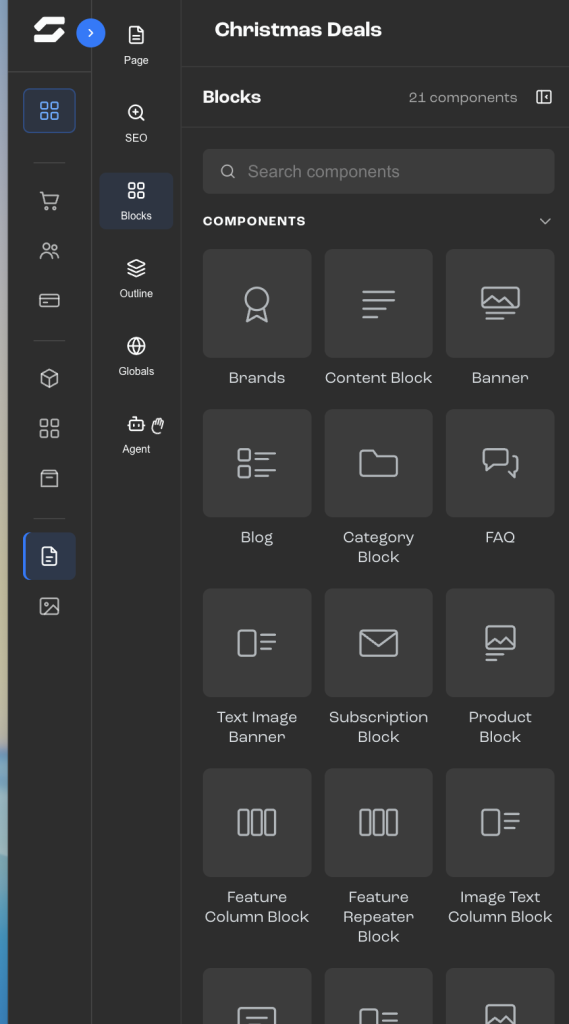This screenshot has height=1024, width=569.
Task: Switch to the Page tab
Action: point(136,46)
